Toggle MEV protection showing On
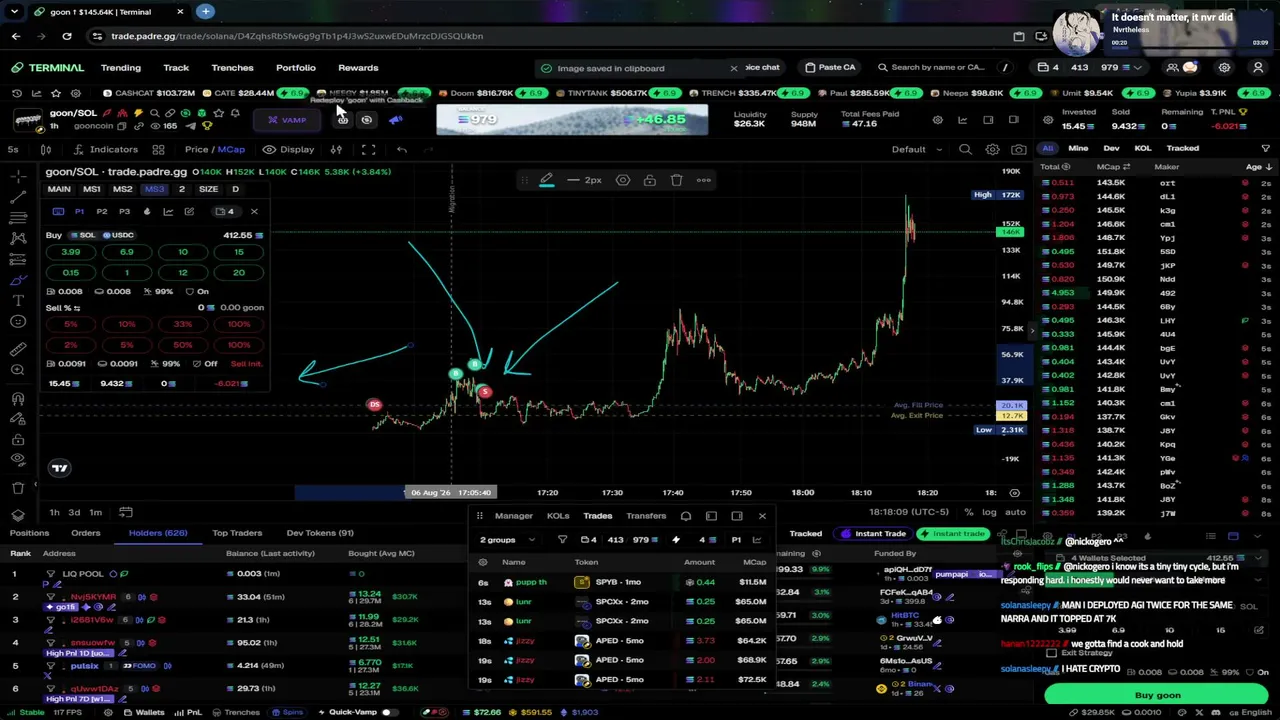 point(197,291)
